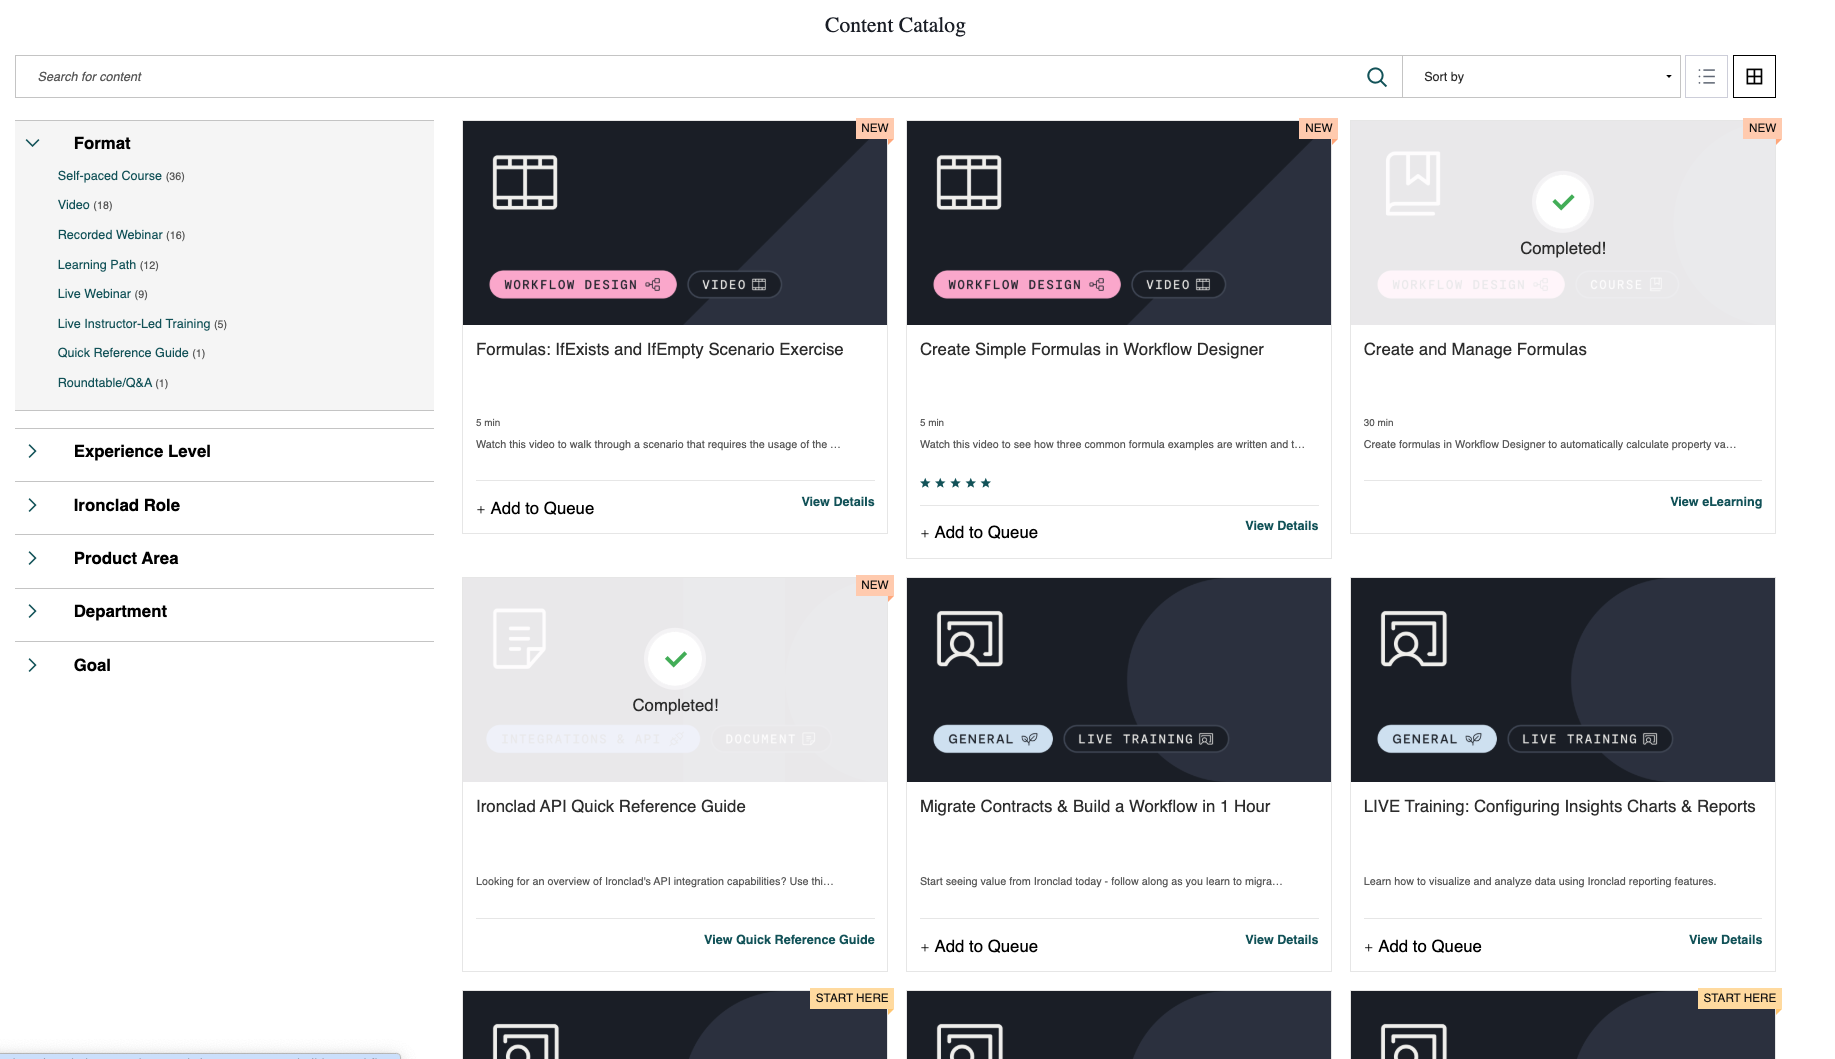The width and height of the screenshot is (1835, 1059).
Task: Click the search magnifier icon
Action: [1376, 77]
